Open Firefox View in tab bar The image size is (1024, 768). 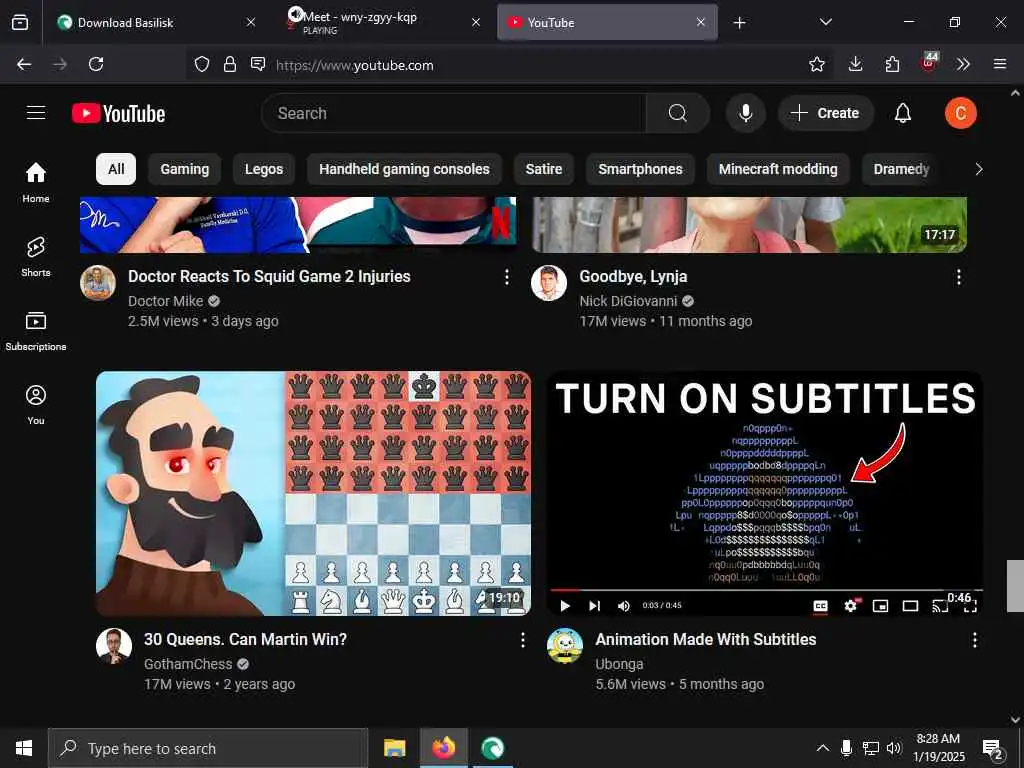tap(20, 22)
